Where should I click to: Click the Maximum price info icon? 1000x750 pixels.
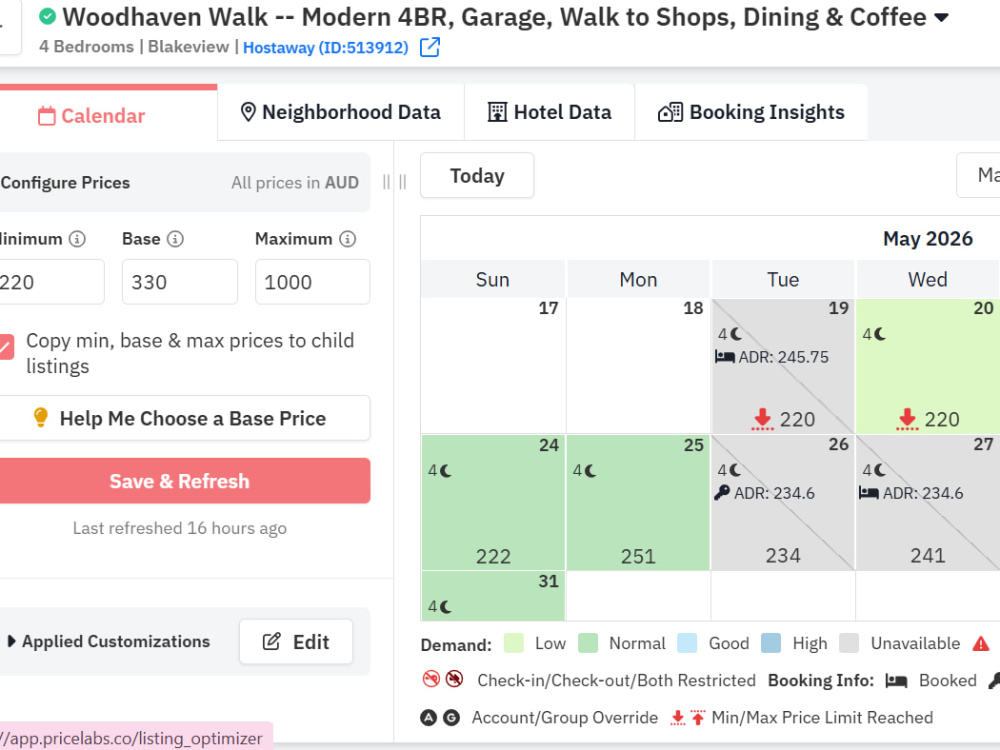pyautogui.click(x=348, y=239)
